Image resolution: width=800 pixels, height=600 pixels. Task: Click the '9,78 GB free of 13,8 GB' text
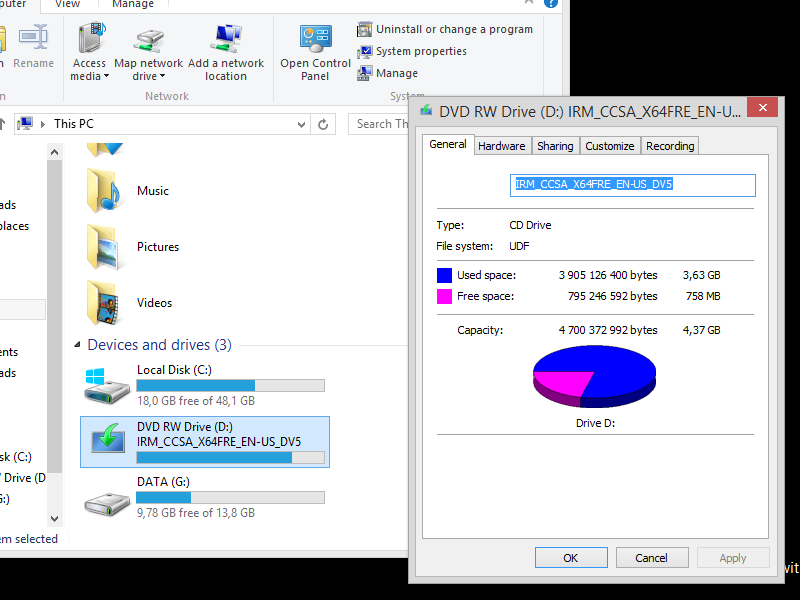pos(196,513)
